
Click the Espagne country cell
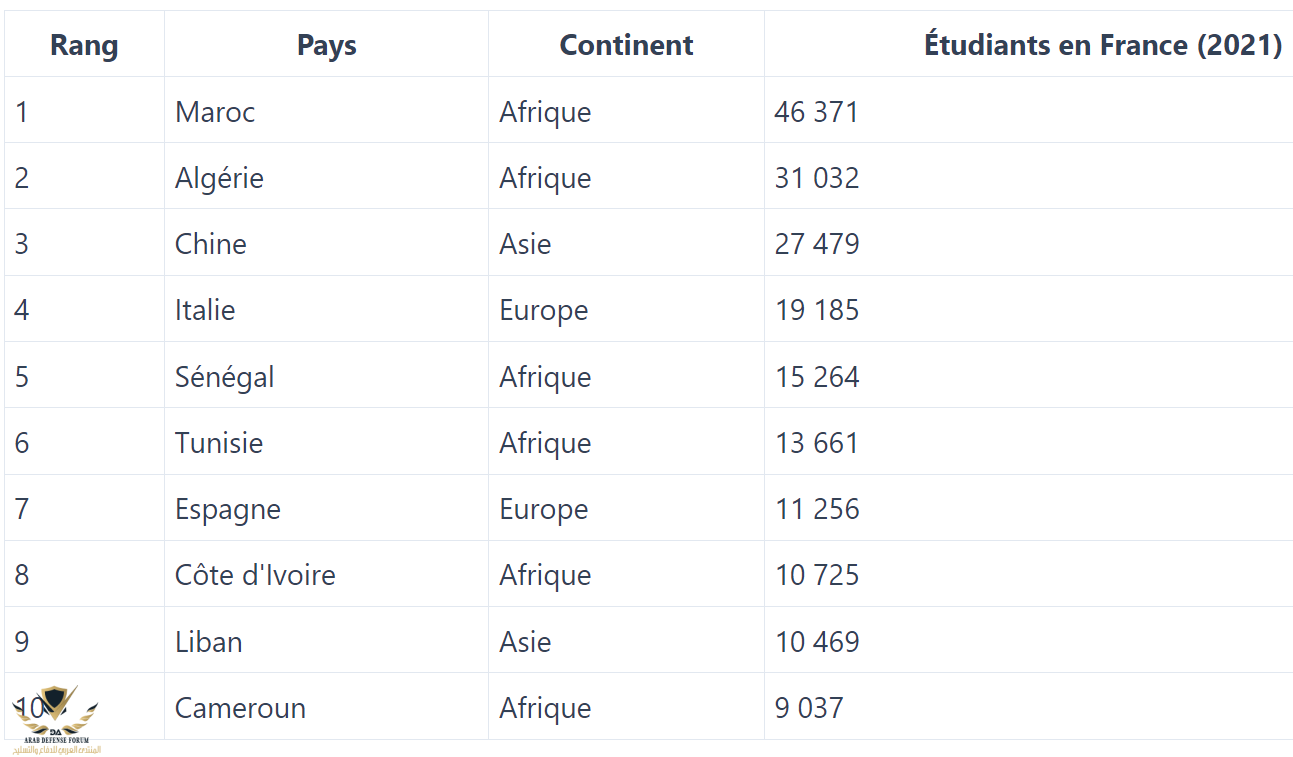coord(326,508)
